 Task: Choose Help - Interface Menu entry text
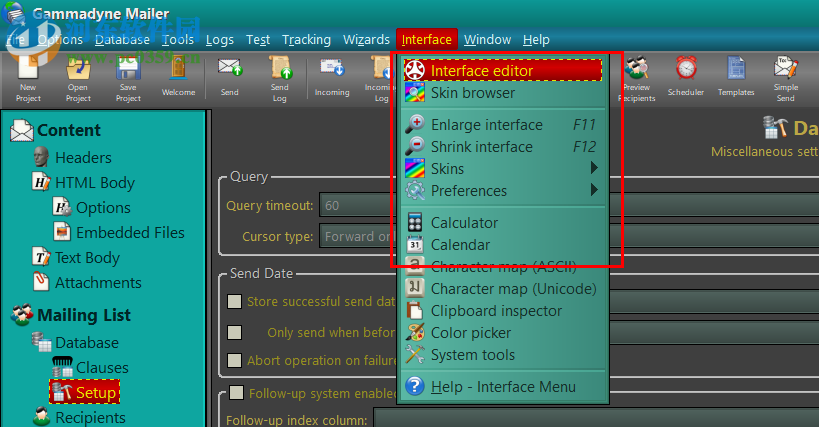(x=504, y=387)
